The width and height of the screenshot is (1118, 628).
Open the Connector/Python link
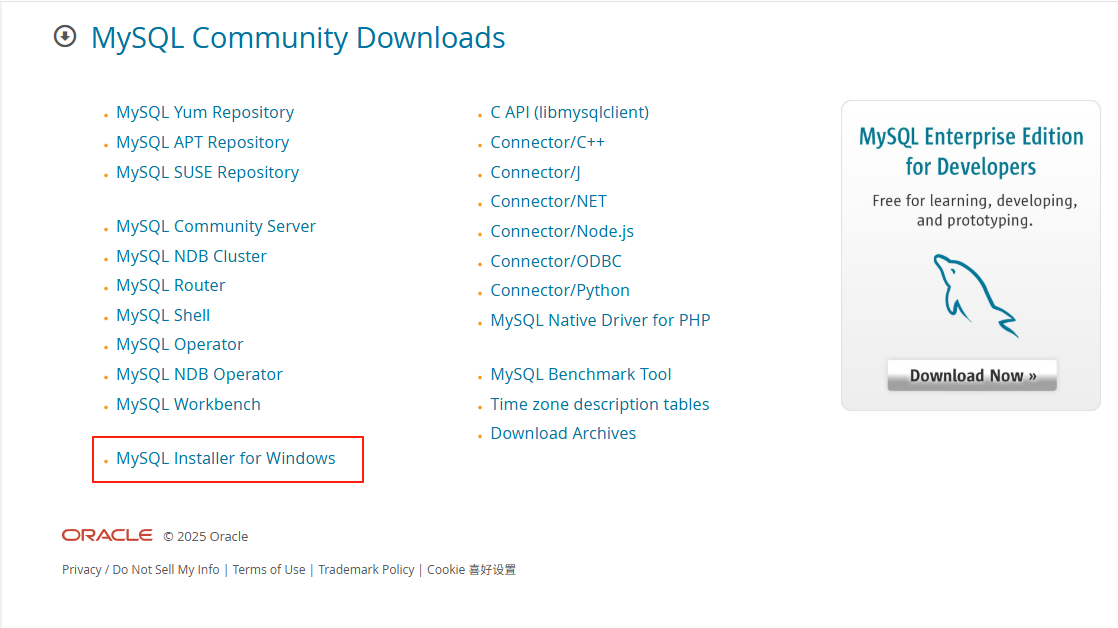[x=560, y=291]
